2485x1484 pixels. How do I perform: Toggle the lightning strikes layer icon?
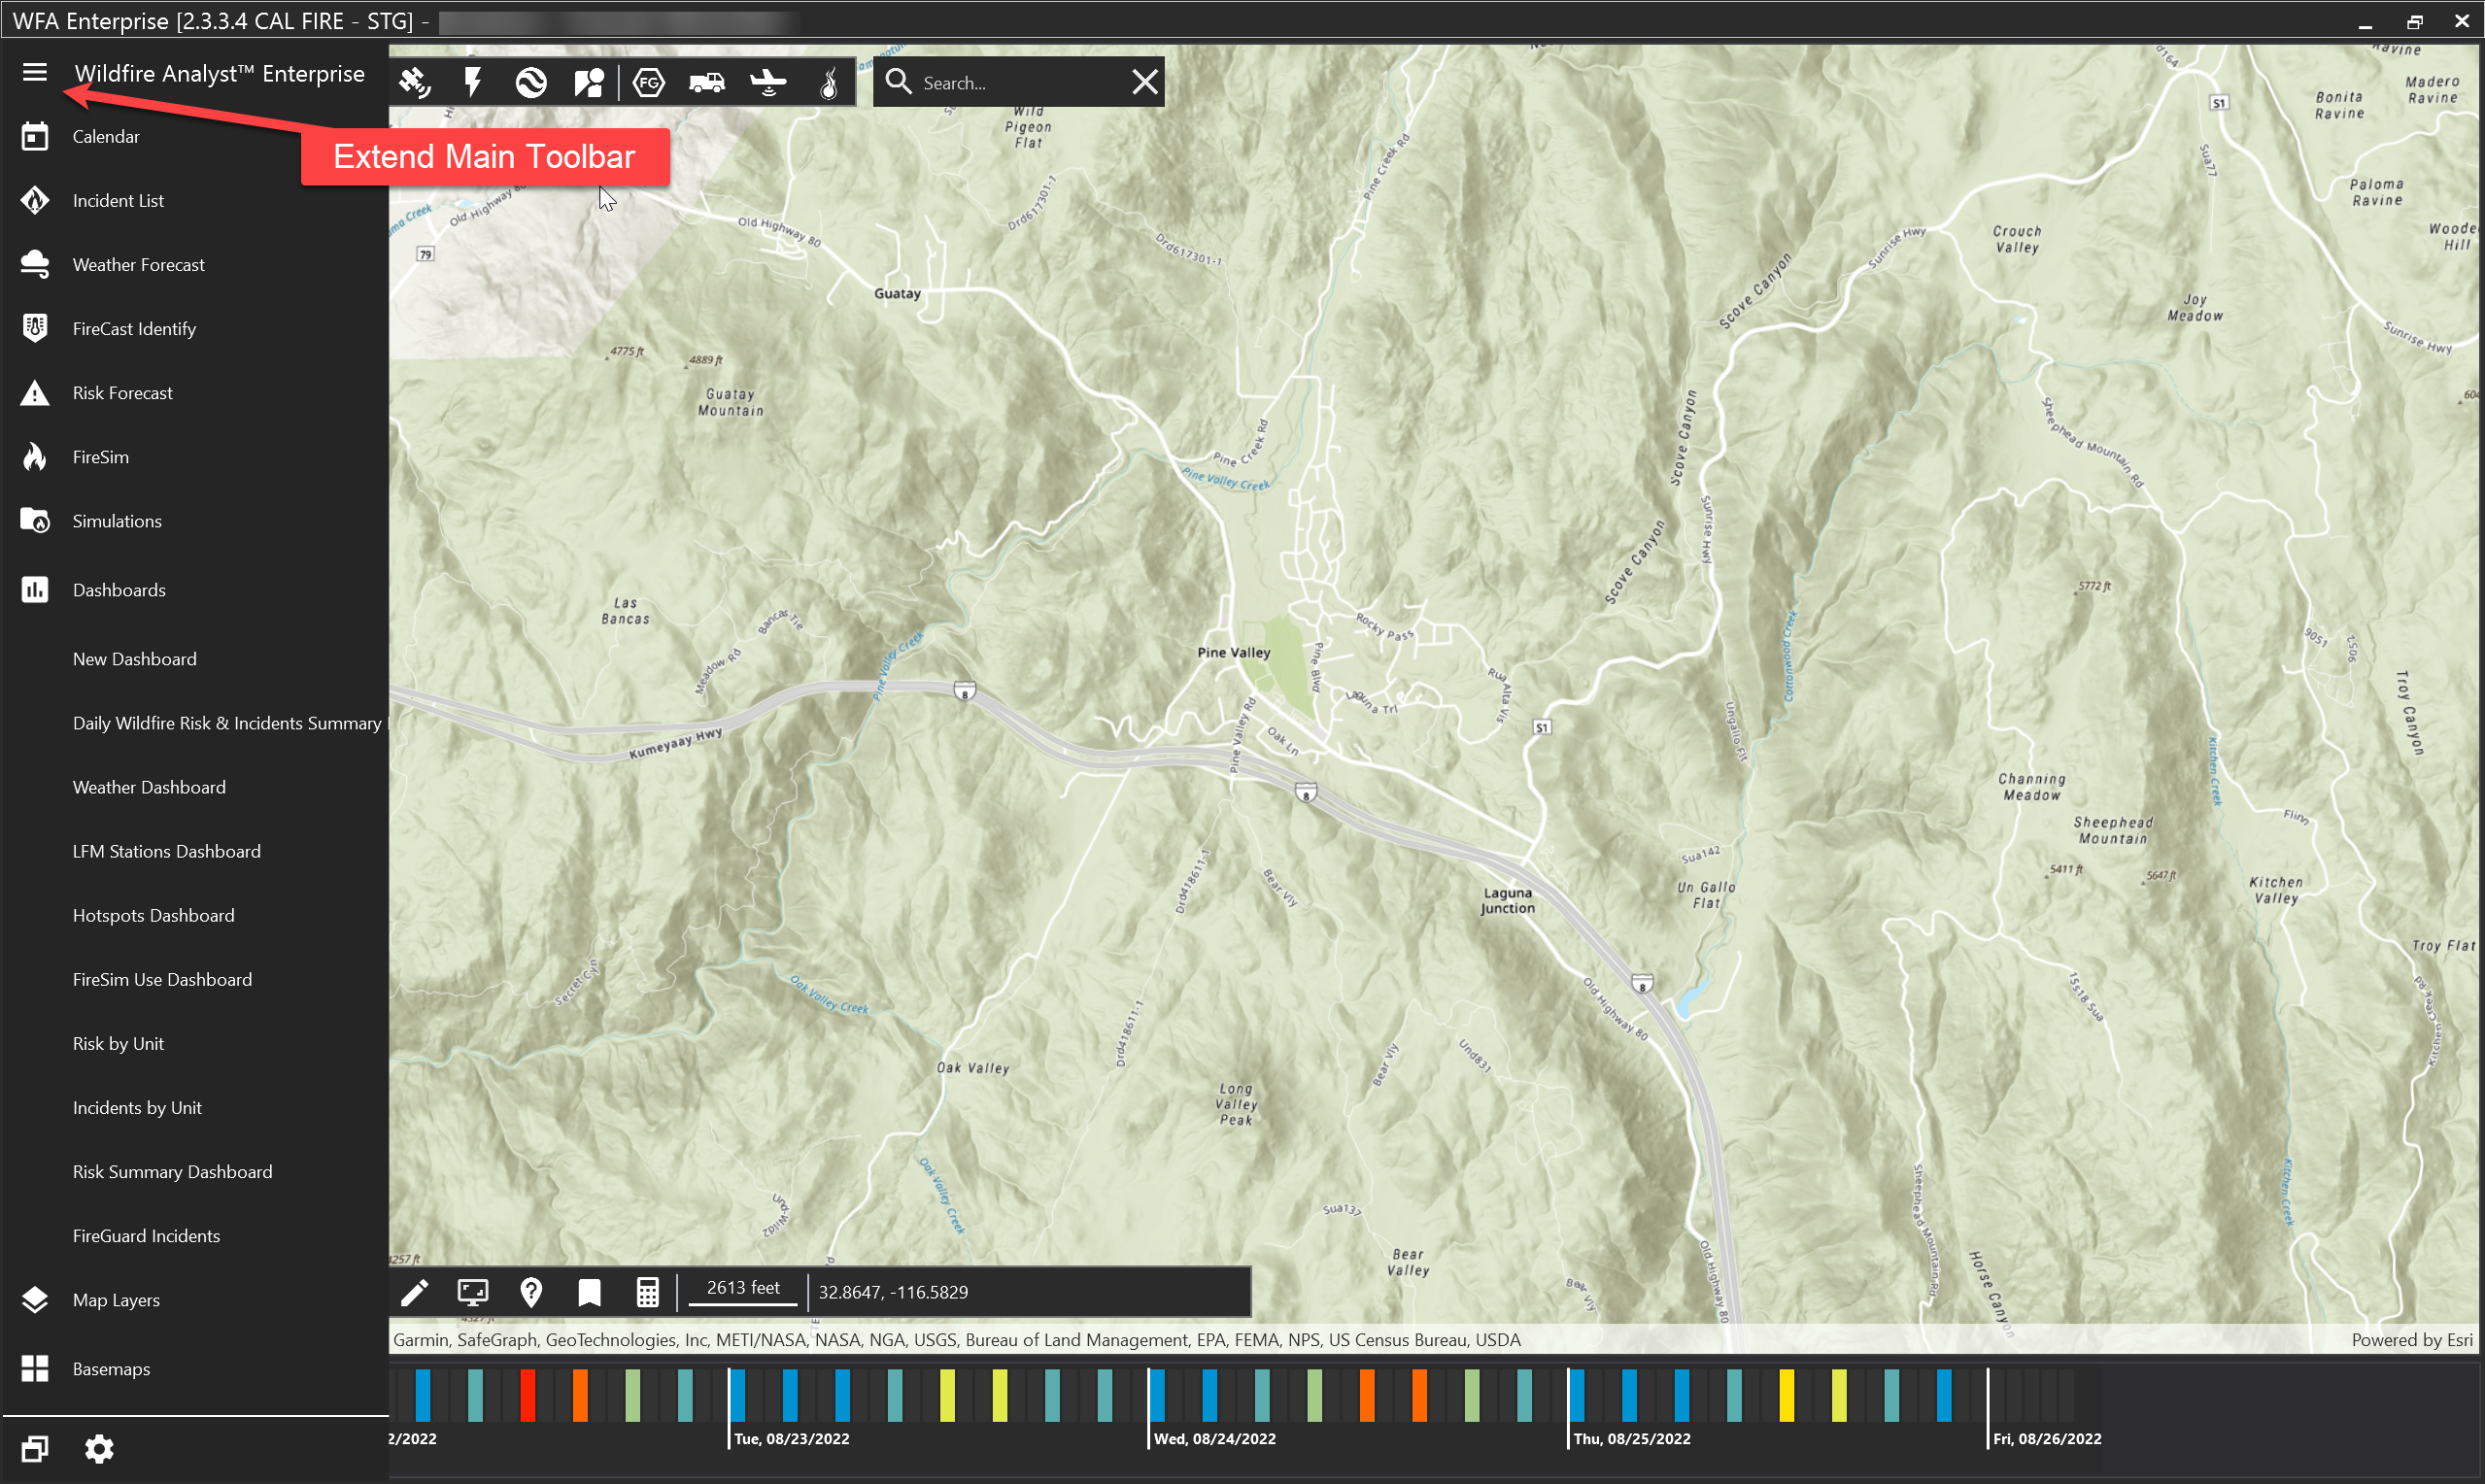pos(472,82)
